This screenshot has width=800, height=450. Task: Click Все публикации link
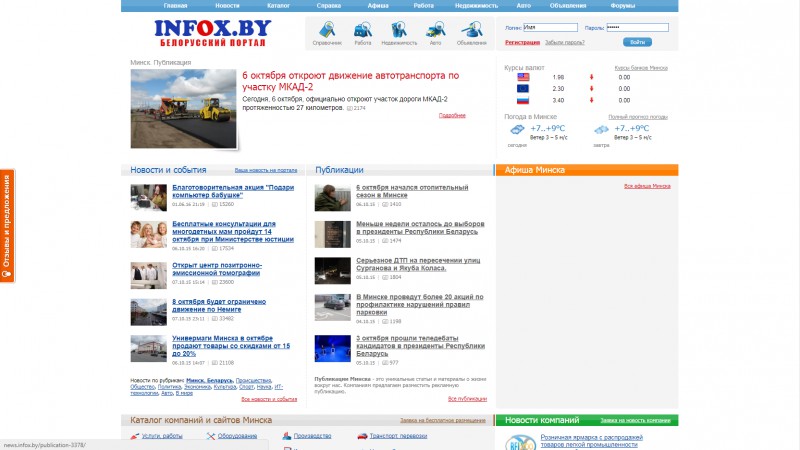[x=467, y=399]
